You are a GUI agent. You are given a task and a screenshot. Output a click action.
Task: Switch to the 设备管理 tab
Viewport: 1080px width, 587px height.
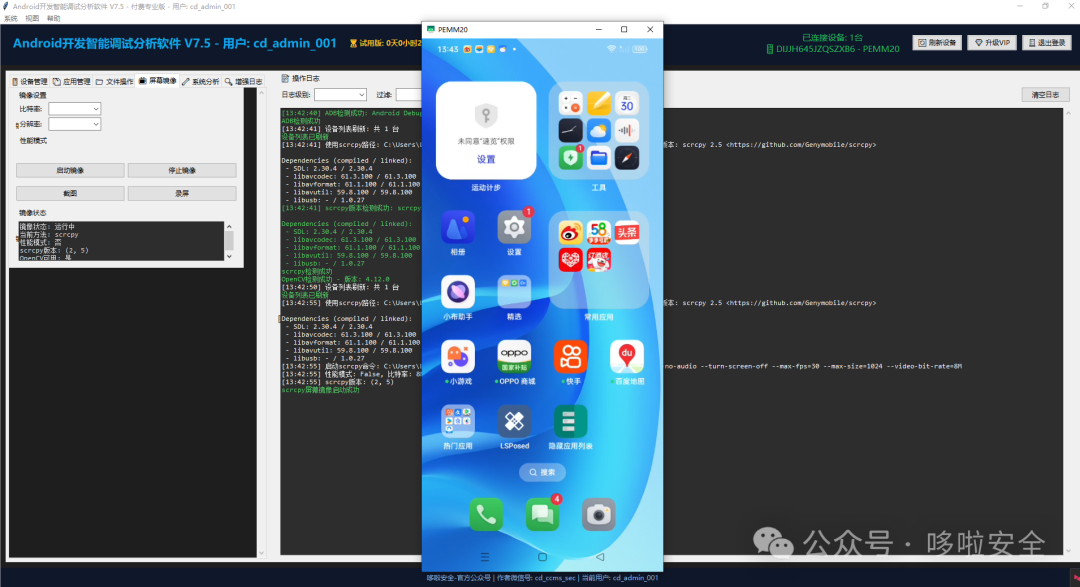tap(30, 81)
